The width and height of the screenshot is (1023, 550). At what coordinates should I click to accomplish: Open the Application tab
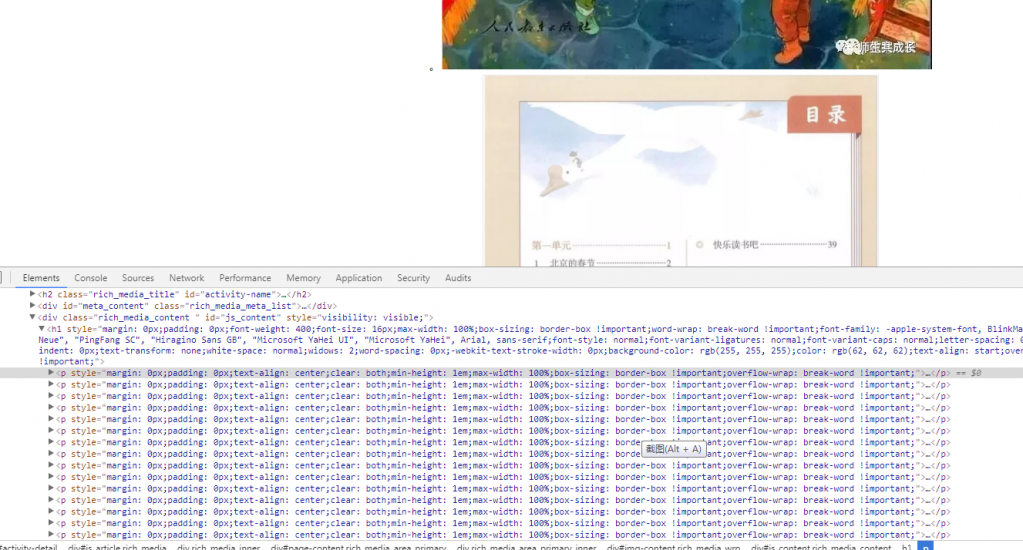[359, 278]
